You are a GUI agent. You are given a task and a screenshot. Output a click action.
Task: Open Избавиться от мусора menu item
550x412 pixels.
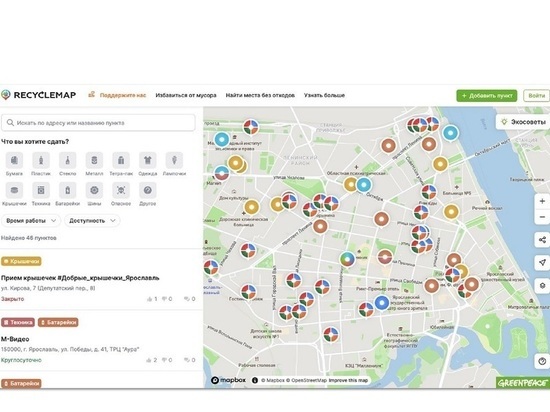186,95
